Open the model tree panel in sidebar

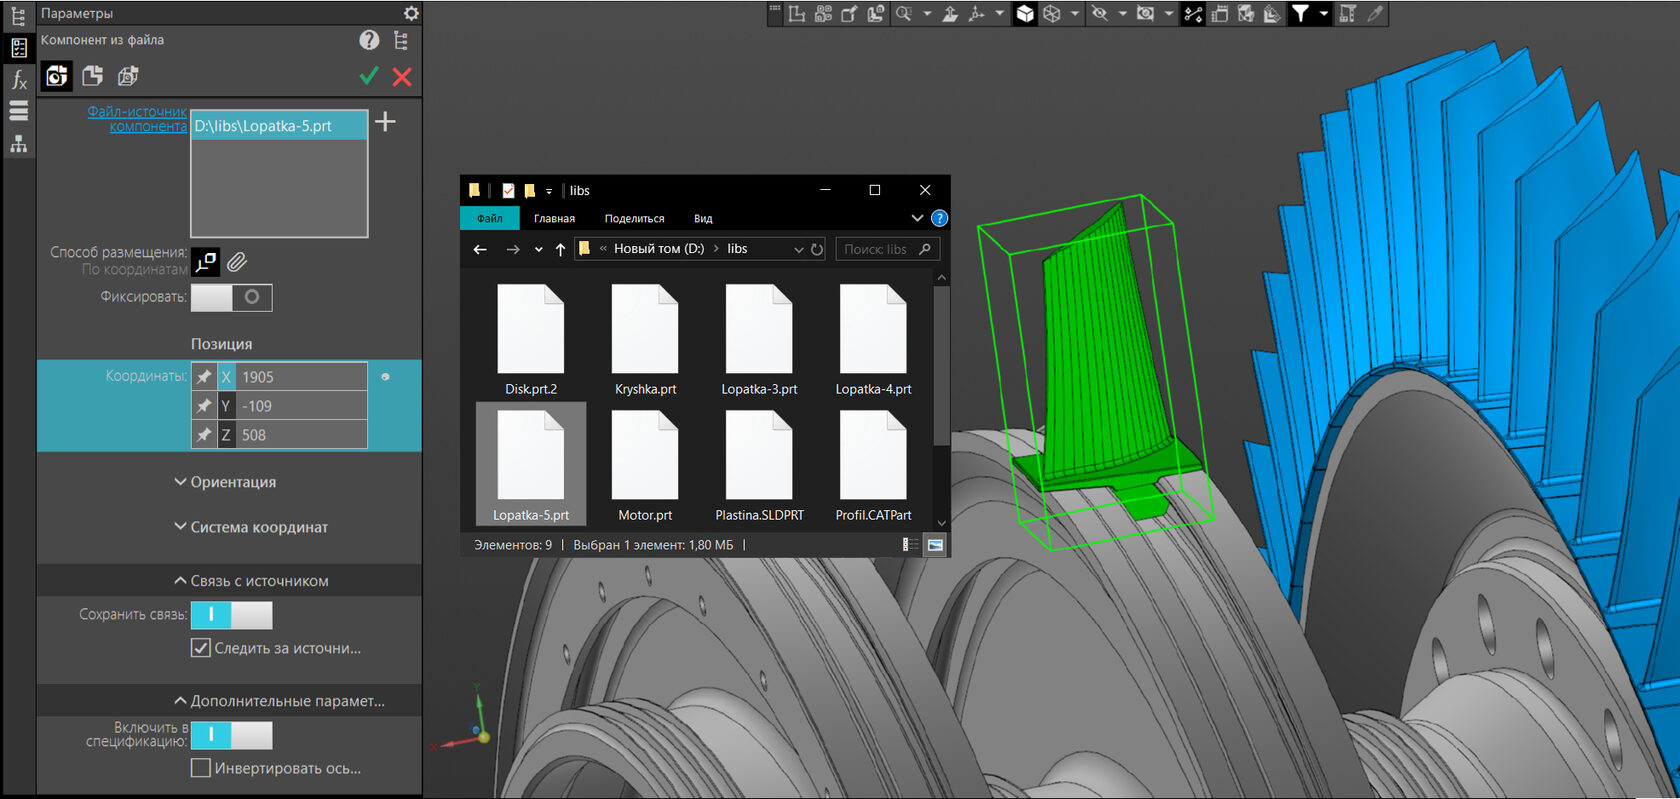[x=18, y=16]
